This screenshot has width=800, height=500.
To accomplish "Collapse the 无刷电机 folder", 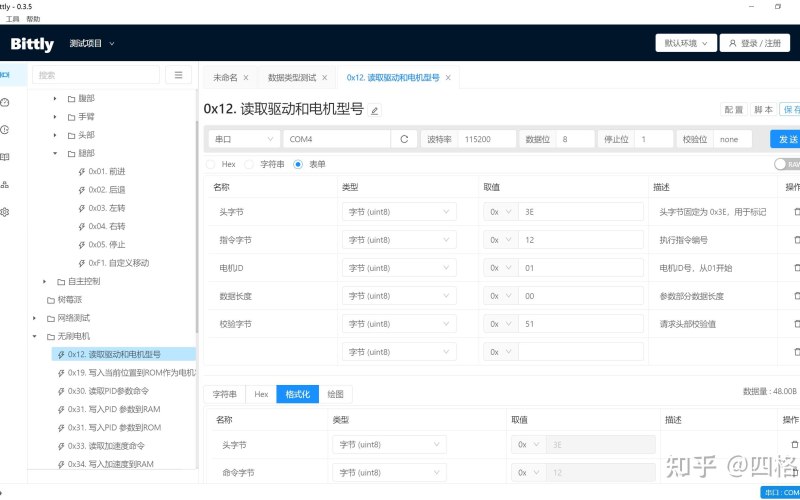I will 35,336.
